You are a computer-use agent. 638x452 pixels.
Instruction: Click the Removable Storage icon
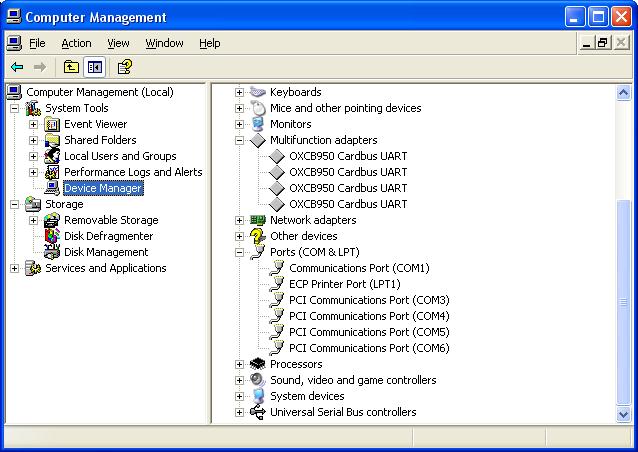pyautogui.click(x=52, y=220)
